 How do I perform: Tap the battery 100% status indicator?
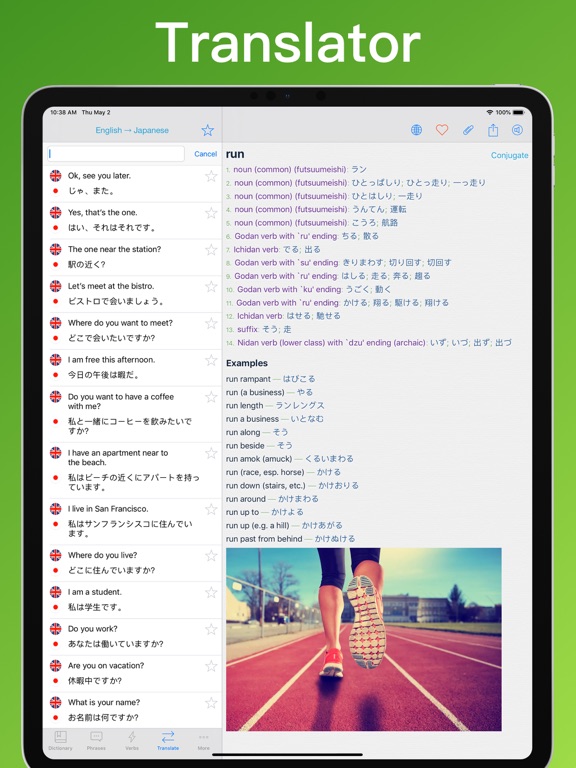tap(510, 112)
